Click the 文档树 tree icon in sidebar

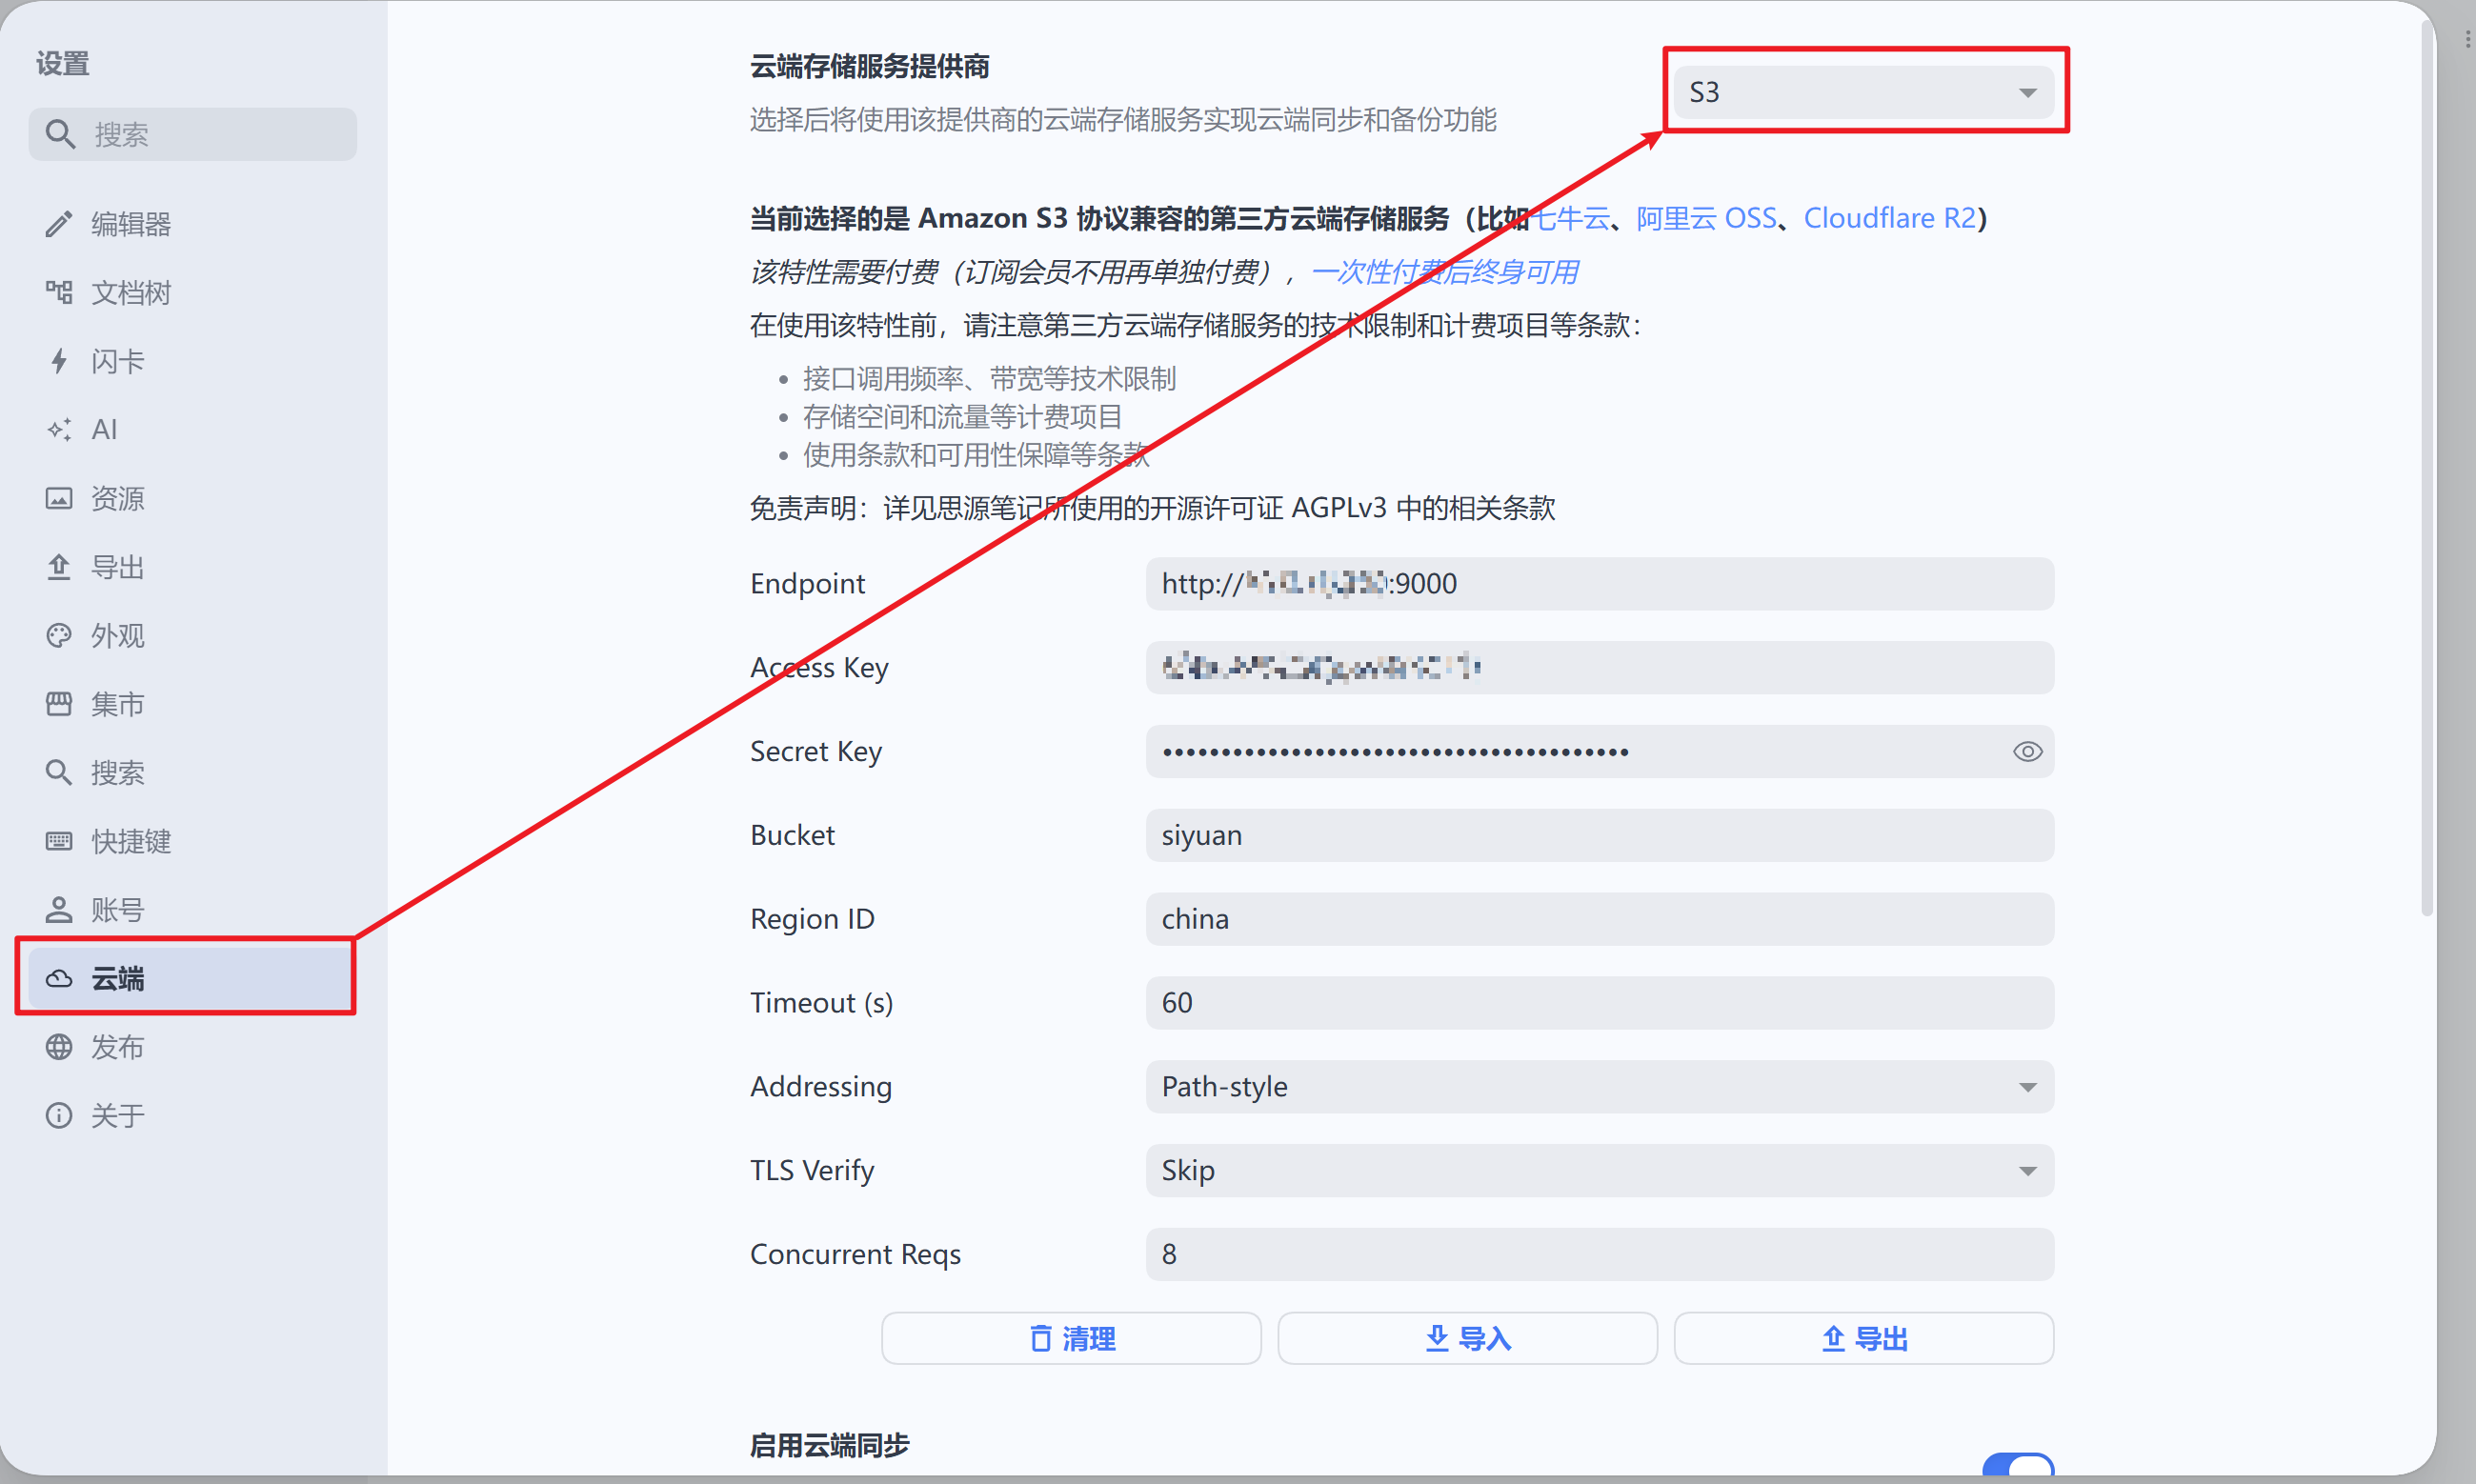coord(59,292)
